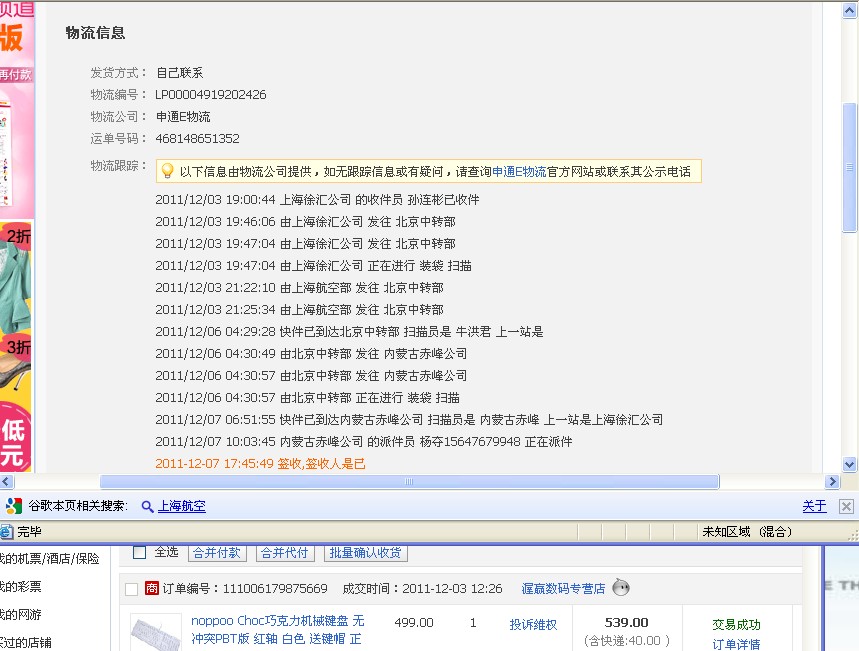Open the noppoo Choc keyboard product link
The width and height of the screenshot is (859, 651).
pos(278,630)
